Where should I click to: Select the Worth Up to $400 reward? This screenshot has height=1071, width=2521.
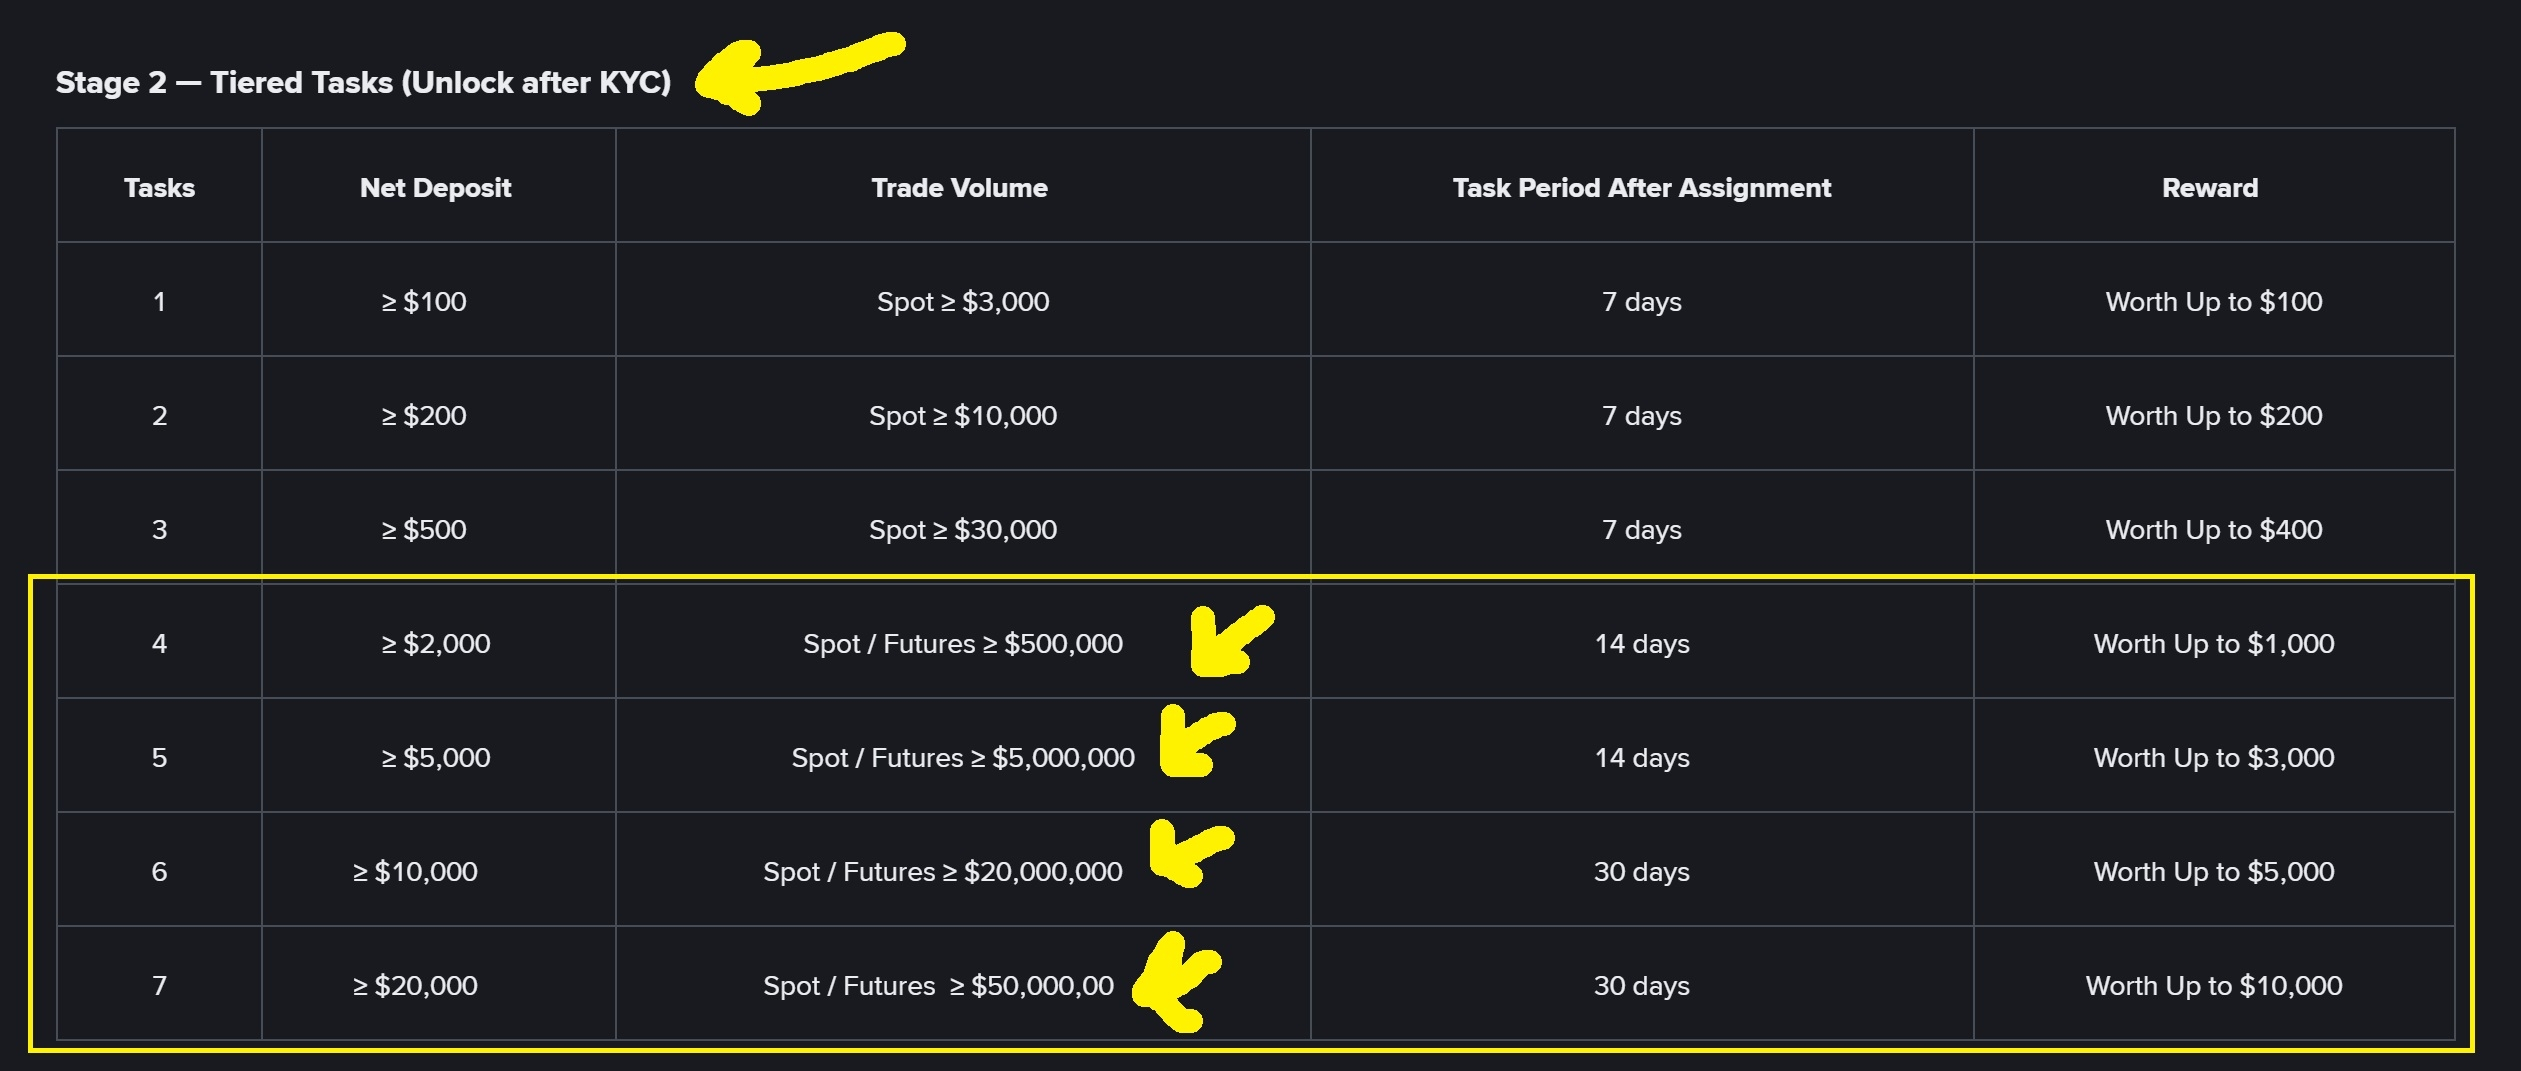click(2214, 530)
